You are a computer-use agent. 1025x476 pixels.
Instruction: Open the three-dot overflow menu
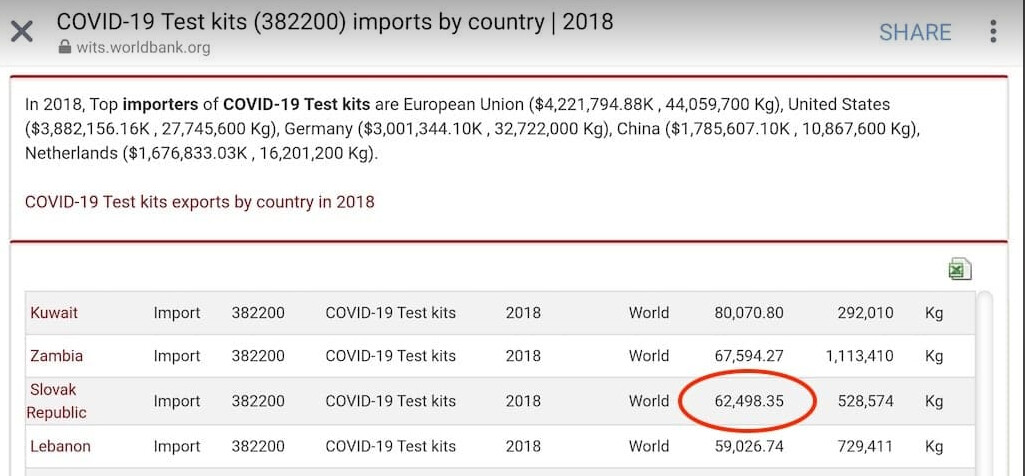[993, 31]
